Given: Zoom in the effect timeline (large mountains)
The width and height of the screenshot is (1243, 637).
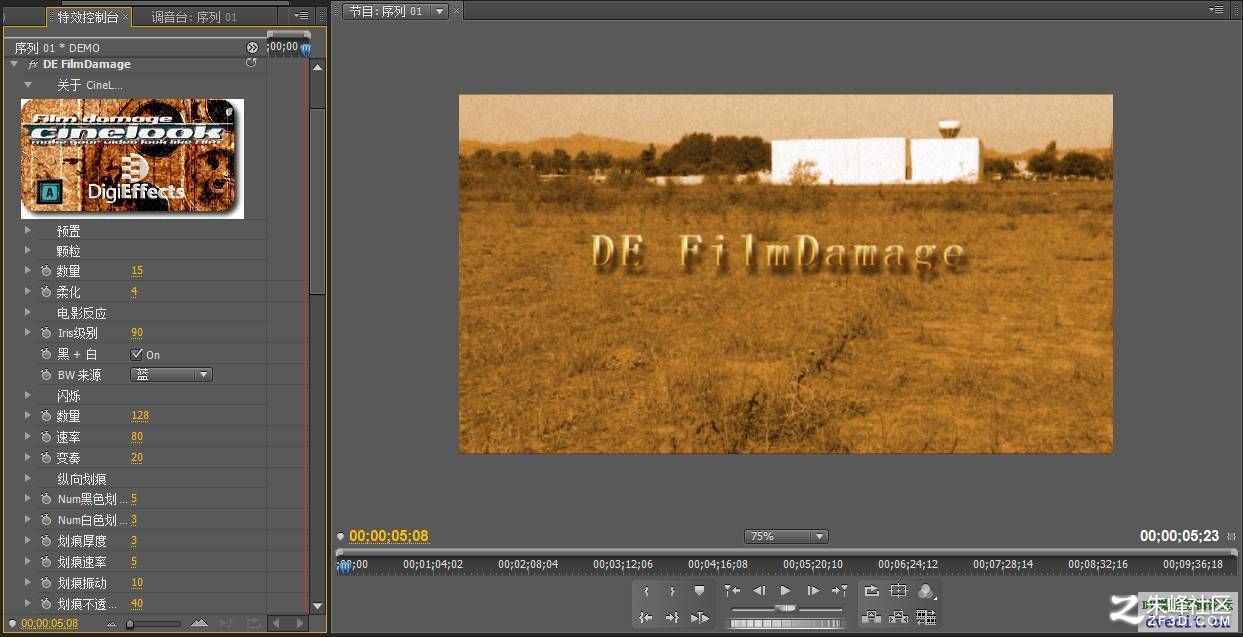Looking at the screenshot, I should tap(199, 623).
